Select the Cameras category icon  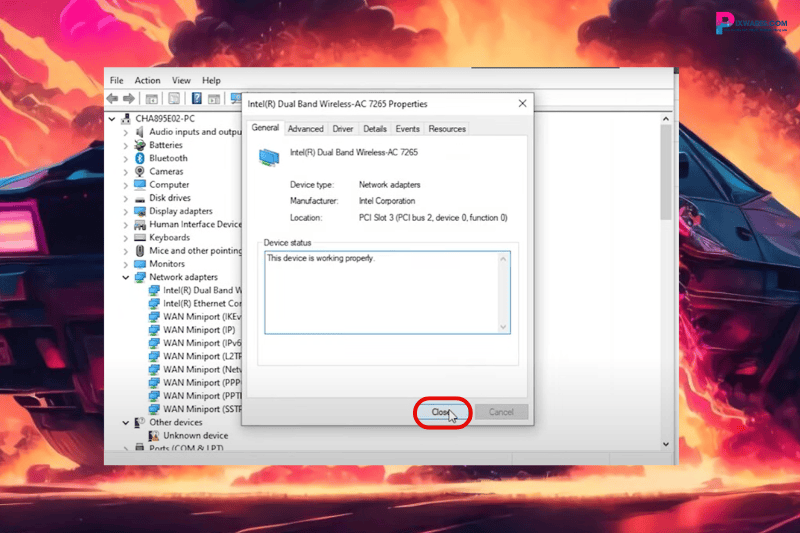coord(140,171)
